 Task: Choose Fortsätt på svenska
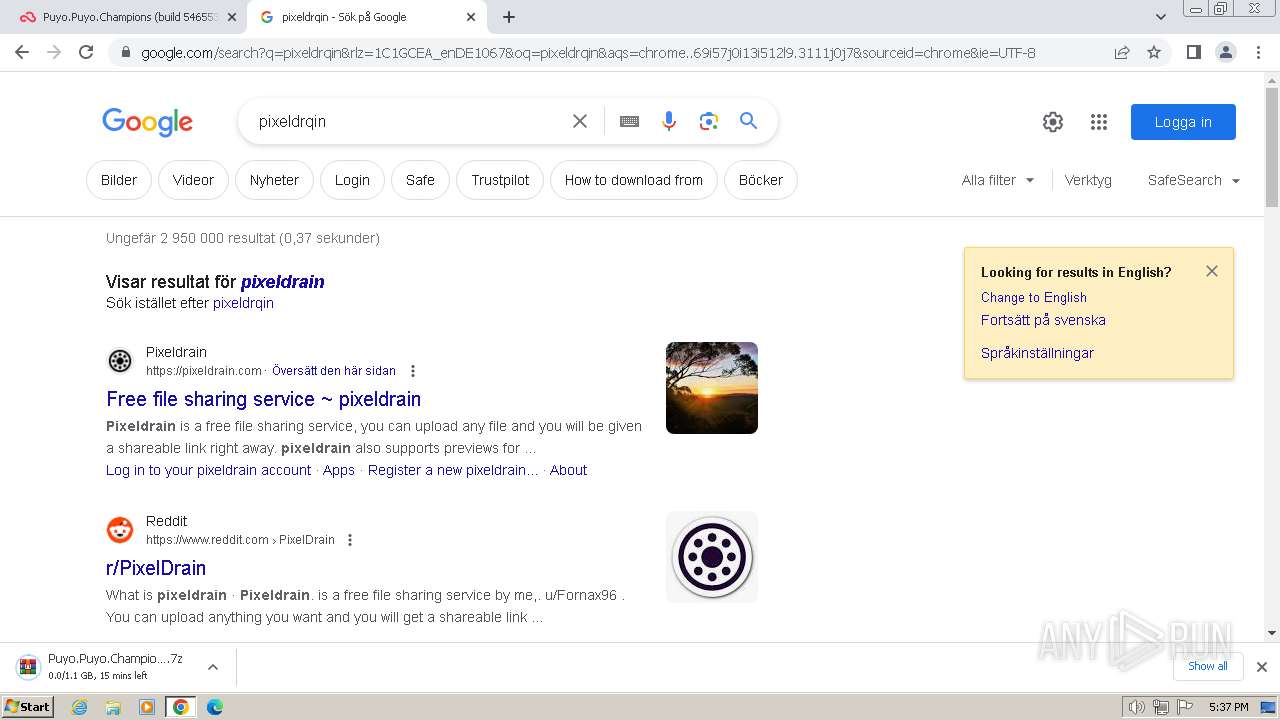click(x=1043, y=320)
